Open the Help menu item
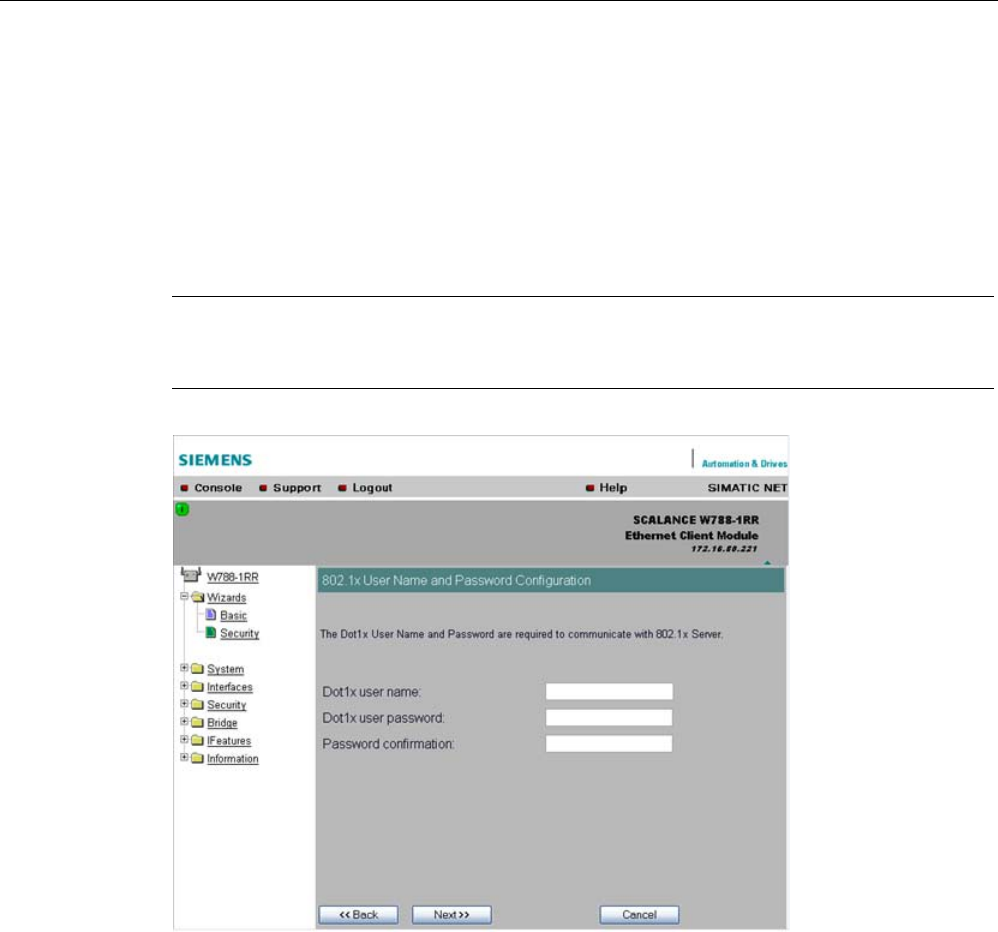Viewport: 998px width, 932px height. coord(613,488)
